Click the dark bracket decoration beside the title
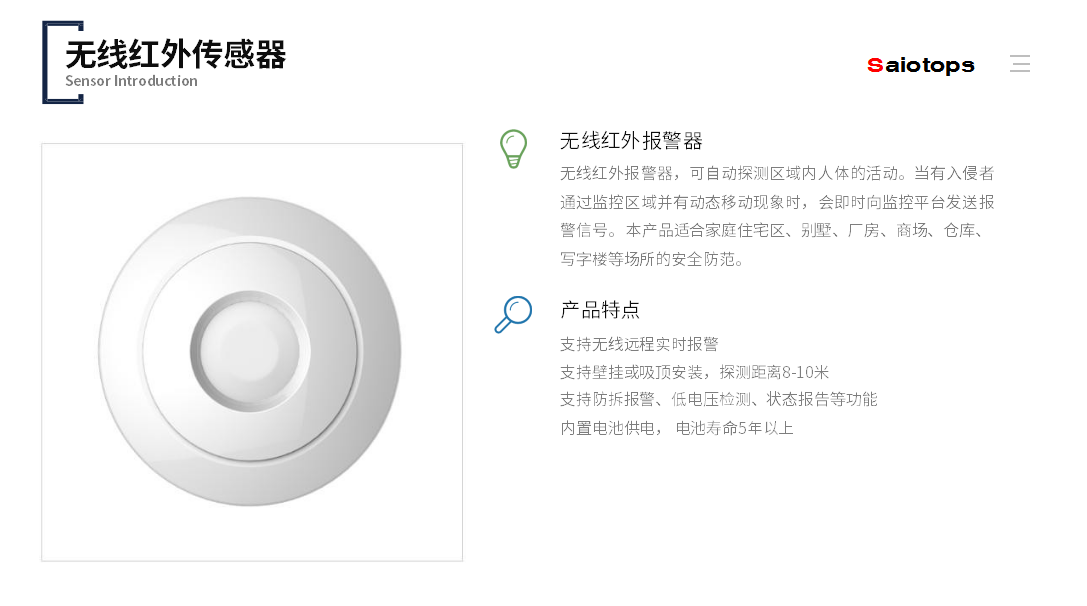1087x606 pixels. tap(50, 62)
